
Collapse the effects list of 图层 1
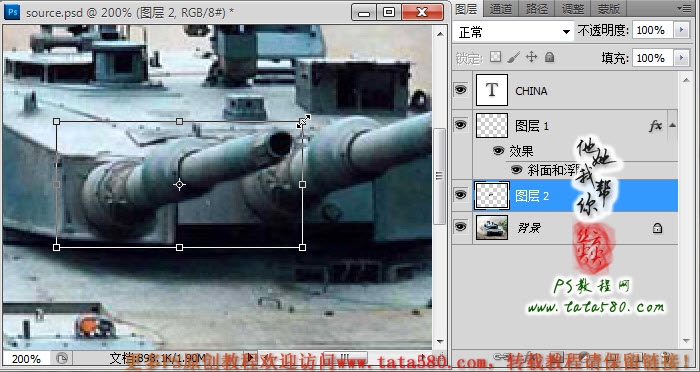[672, 125]
